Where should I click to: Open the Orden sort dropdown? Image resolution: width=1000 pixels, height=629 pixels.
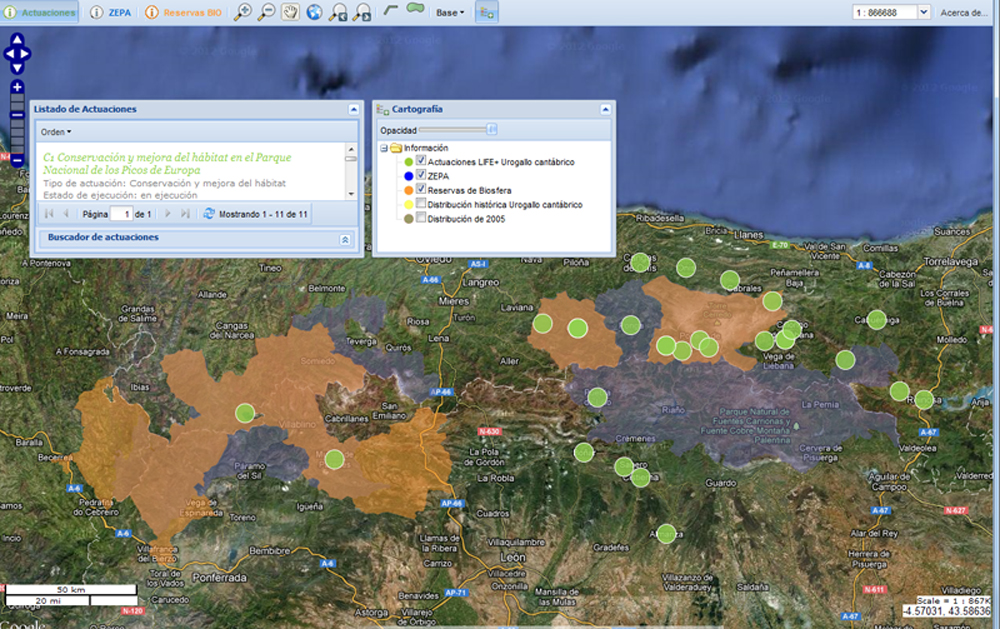click(x=56, y=131)
